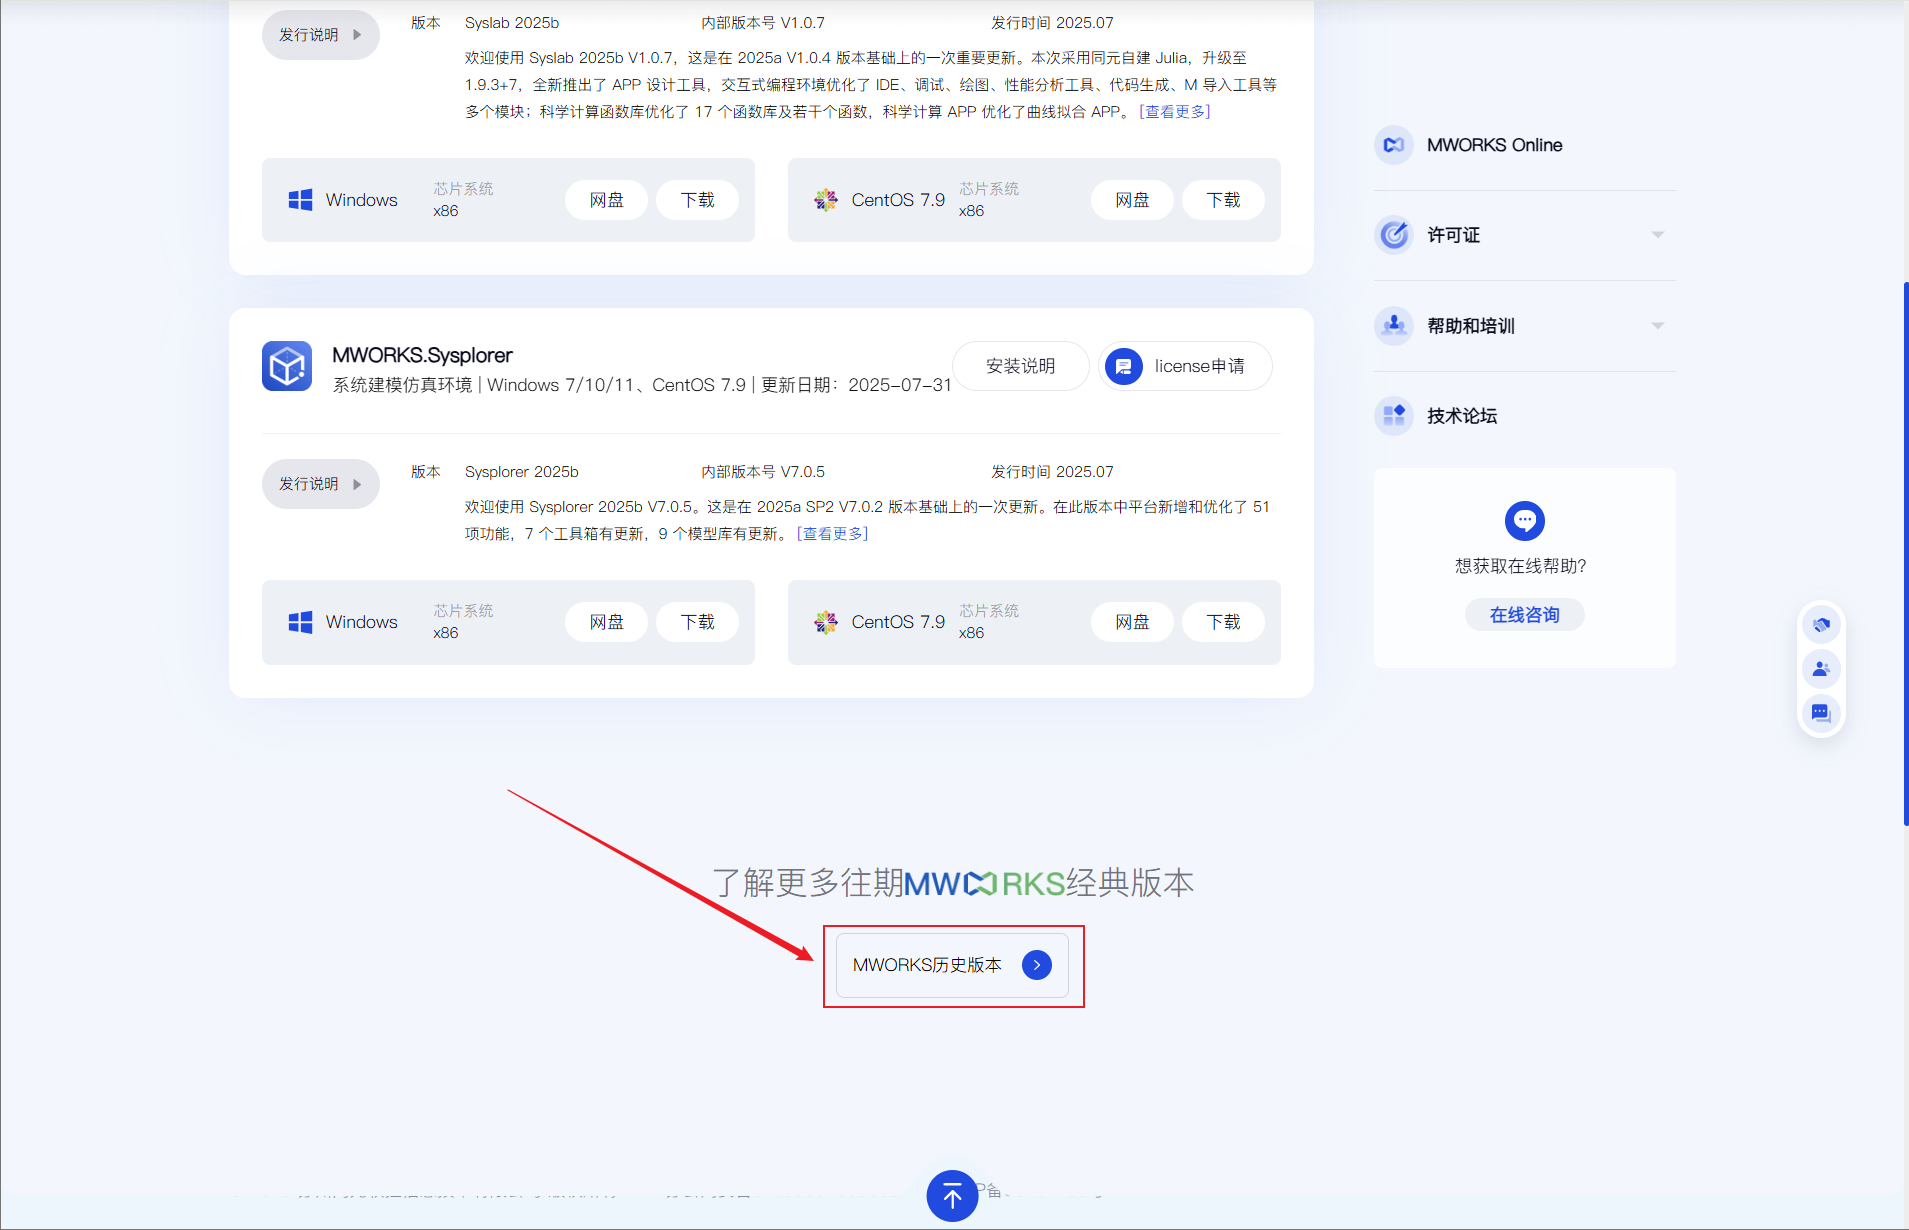Screen dimensions: 1909x1230
Task: Open the MWORKS Online icon
Action: (1393, 145)
